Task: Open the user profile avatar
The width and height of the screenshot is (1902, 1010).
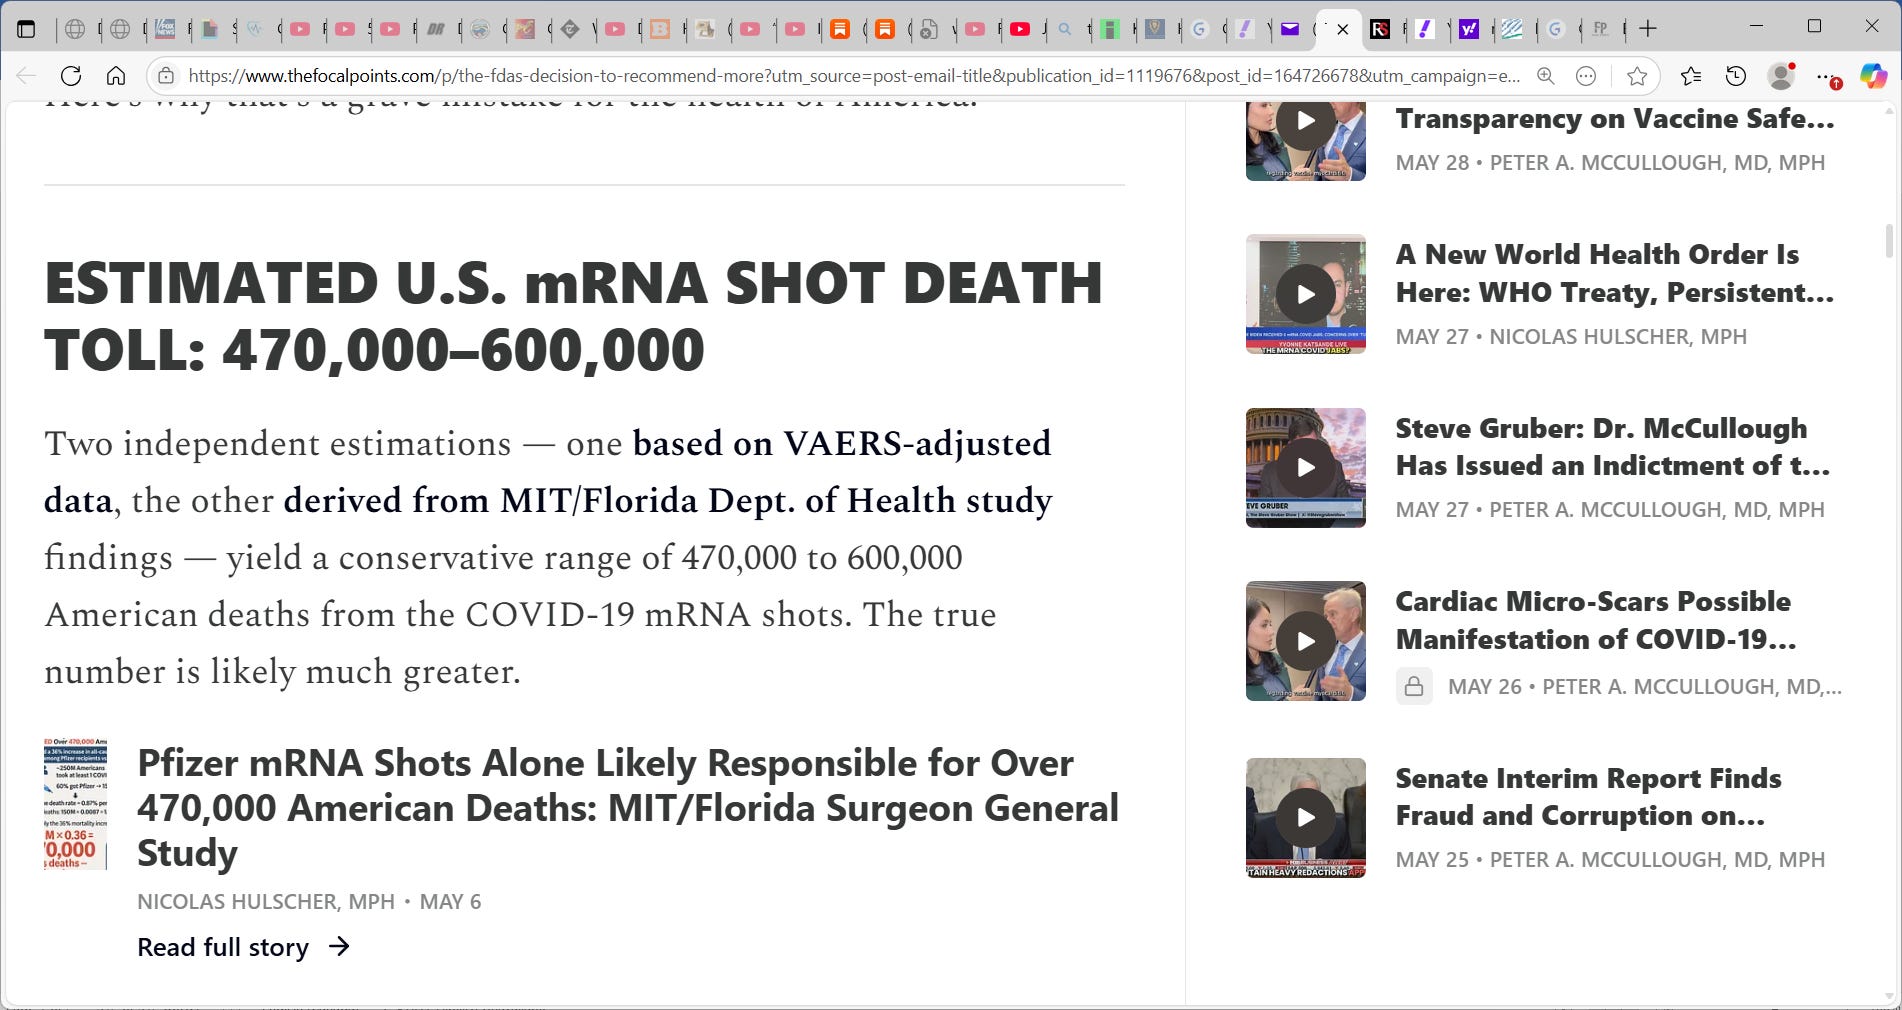Action: pyautogui.click(x=1781, y=76)
